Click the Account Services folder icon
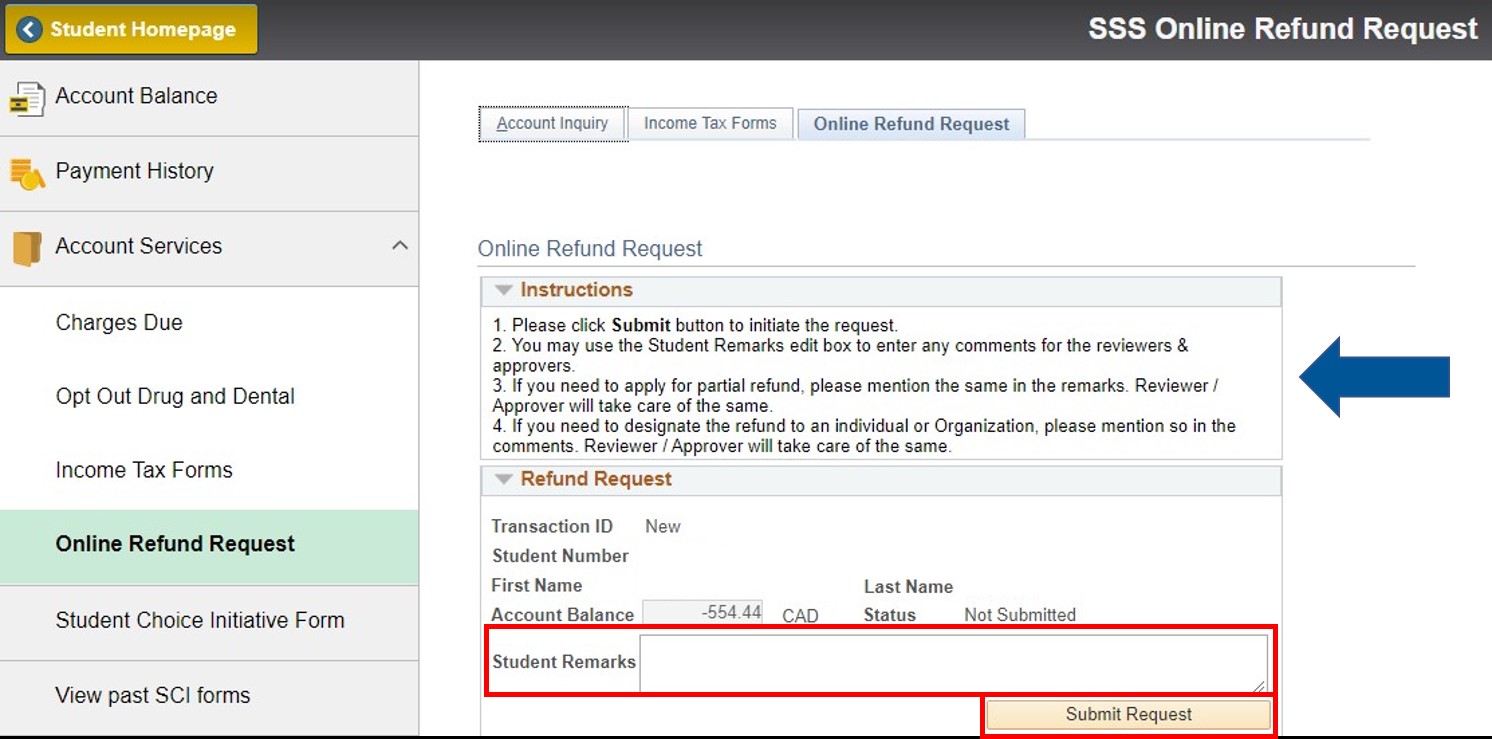Image resolution: width=1492 pixels, height=739 pixels. coord(27,248)
